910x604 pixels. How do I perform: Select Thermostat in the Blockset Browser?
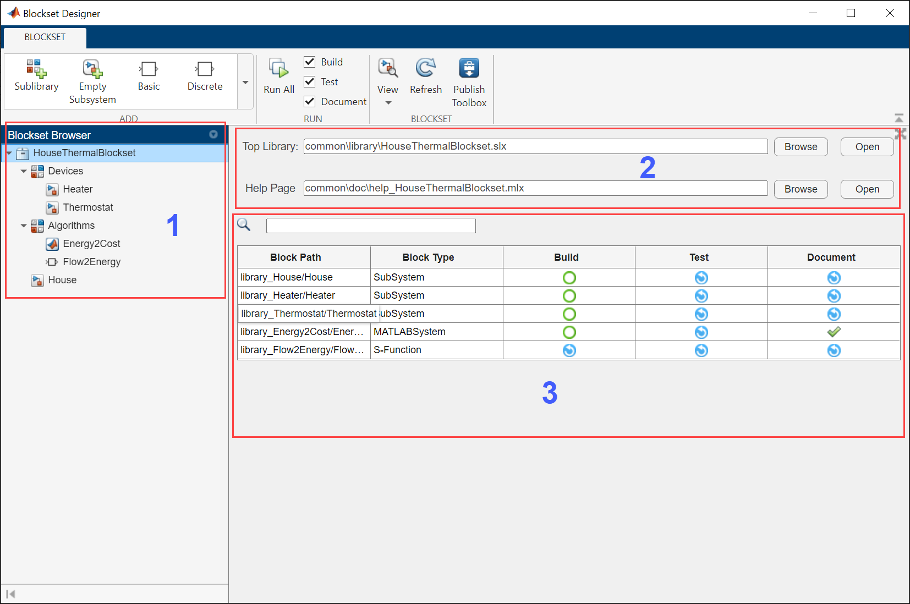tap(88, 207)
